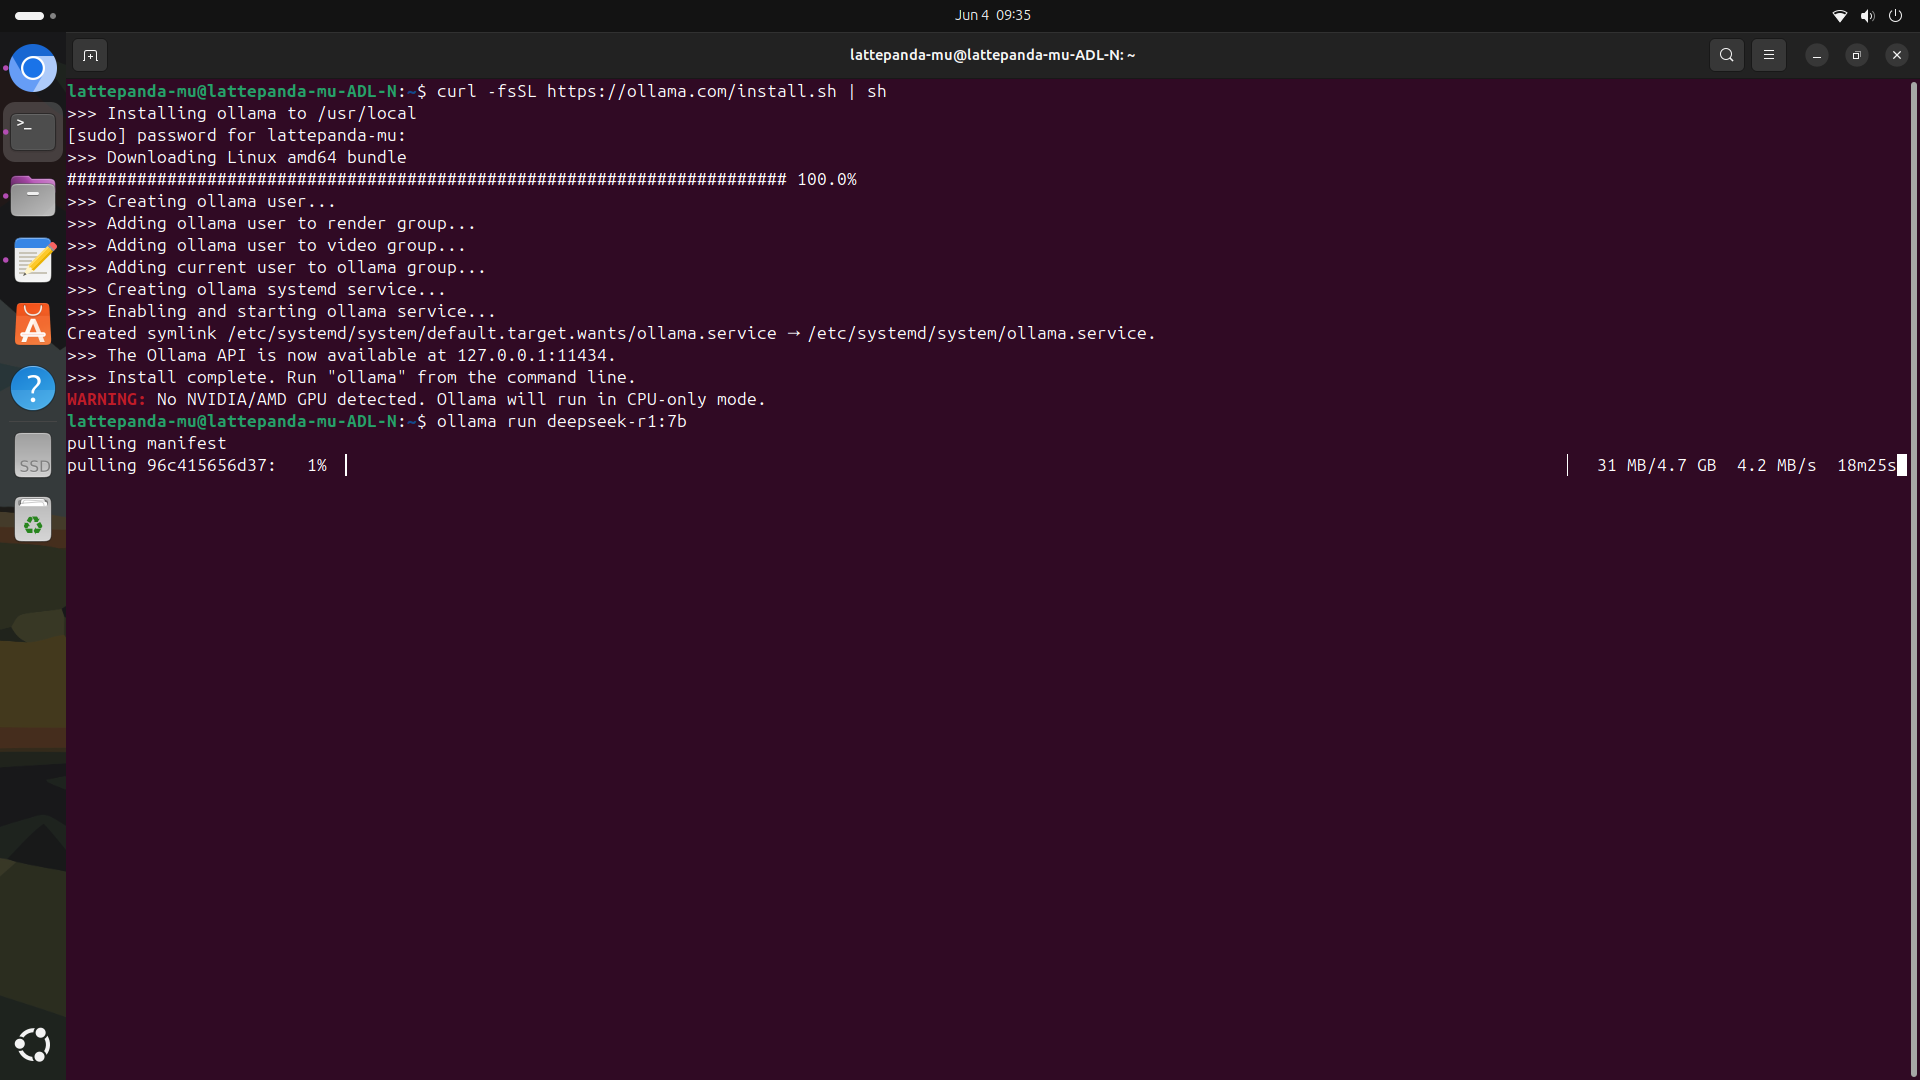1920x1080 pixels.
Task: Open the Help application in the dock
Action: pyautogui.click(x=33, y=388)
